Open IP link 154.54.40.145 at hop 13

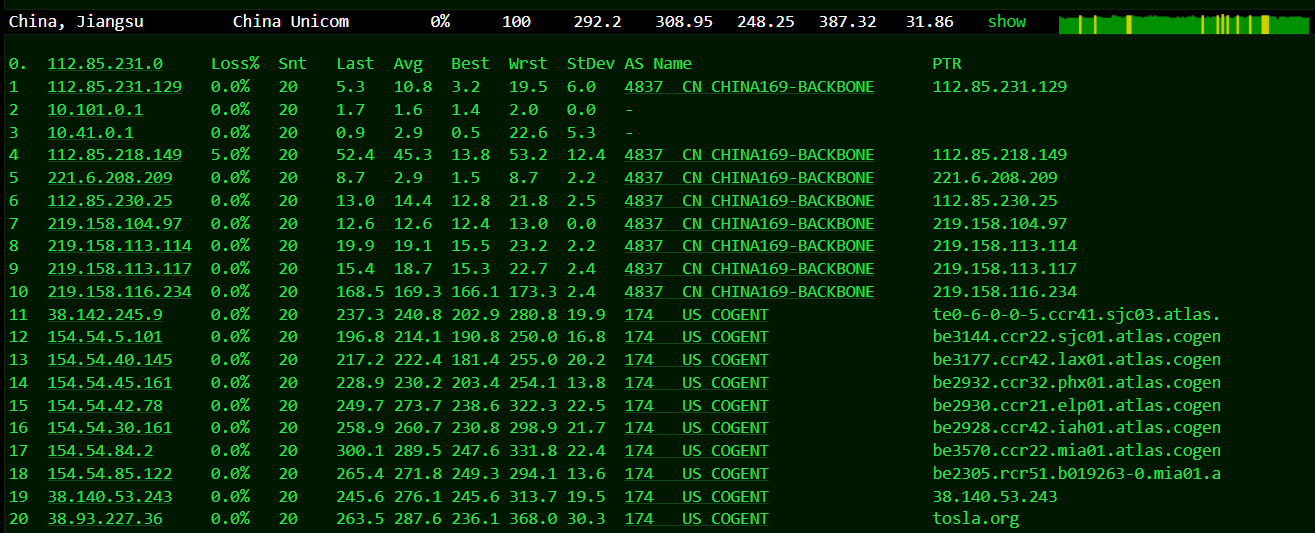(110, 360)
